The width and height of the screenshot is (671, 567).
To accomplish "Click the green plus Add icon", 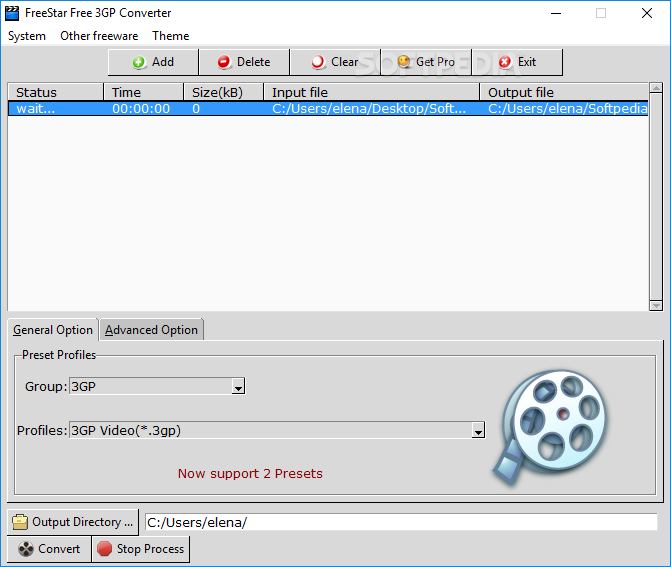I will tap(139, 62).
